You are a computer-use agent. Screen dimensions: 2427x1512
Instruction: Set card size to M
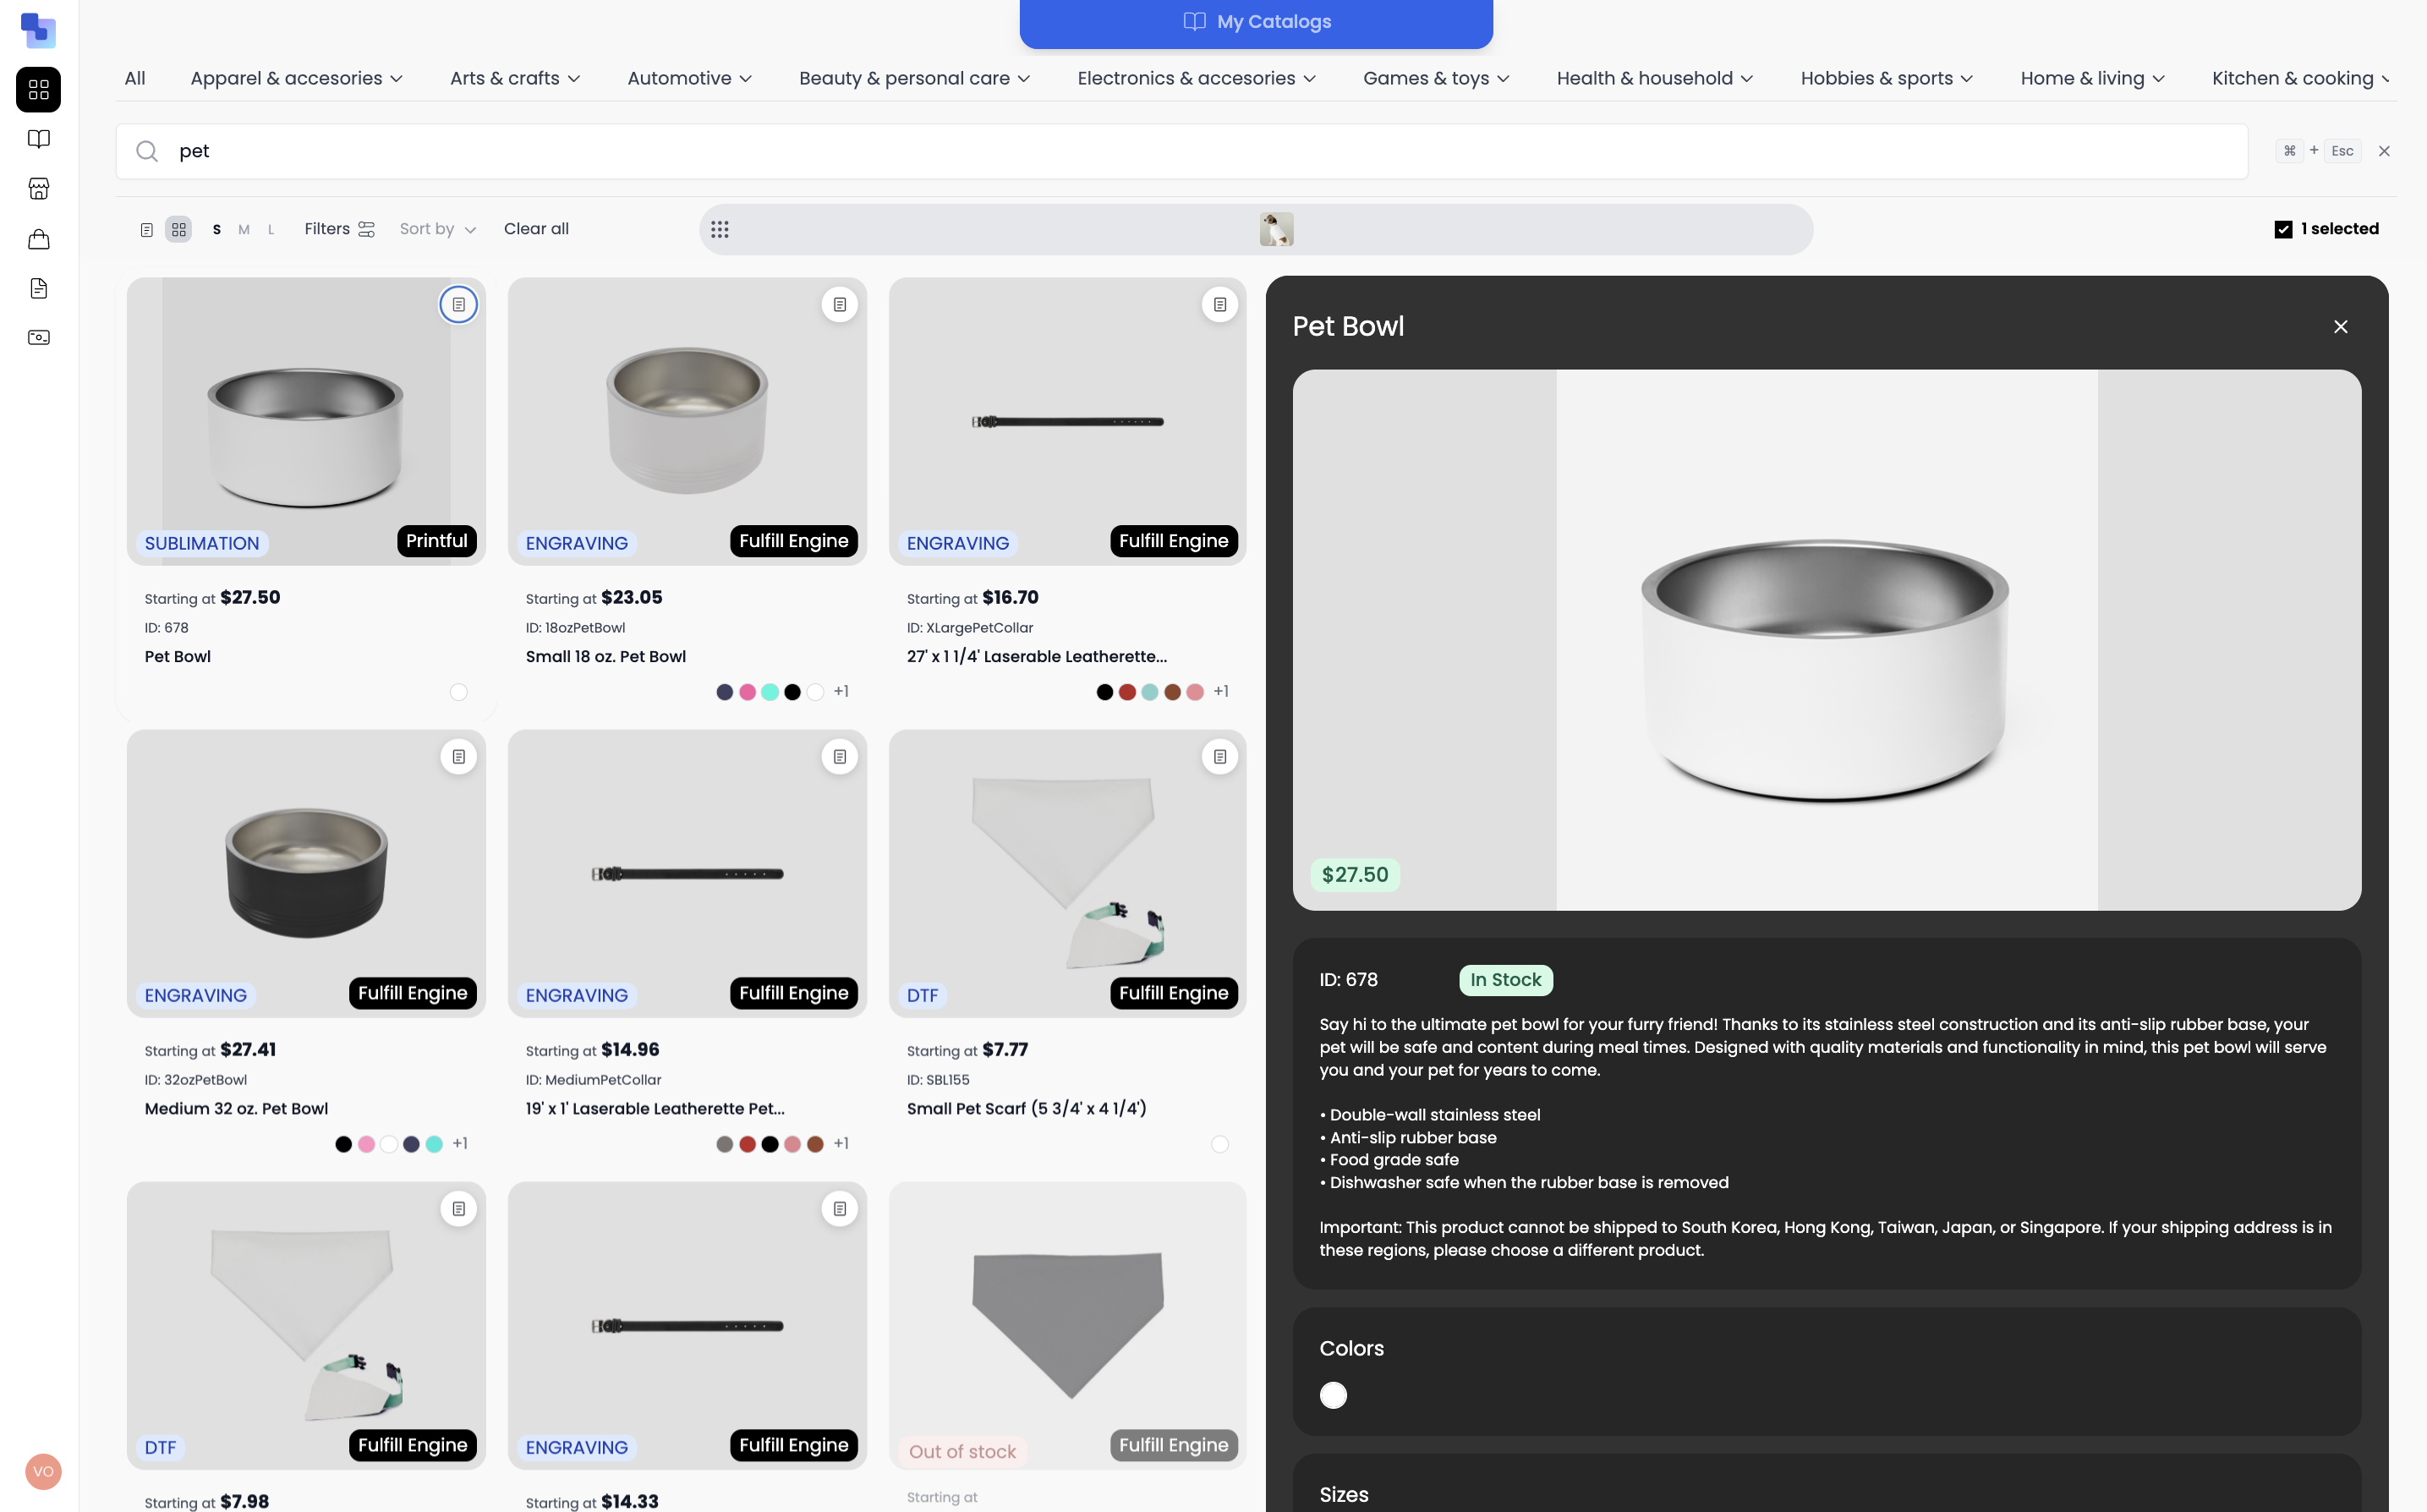point(243,229)
